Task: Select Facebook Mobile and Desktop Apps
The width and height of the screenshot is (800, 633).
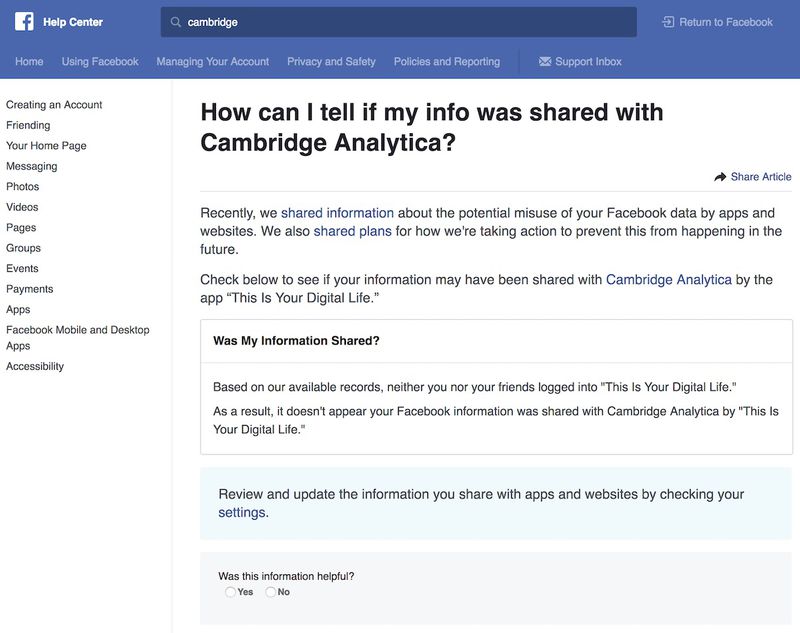Action: [76, 336]
